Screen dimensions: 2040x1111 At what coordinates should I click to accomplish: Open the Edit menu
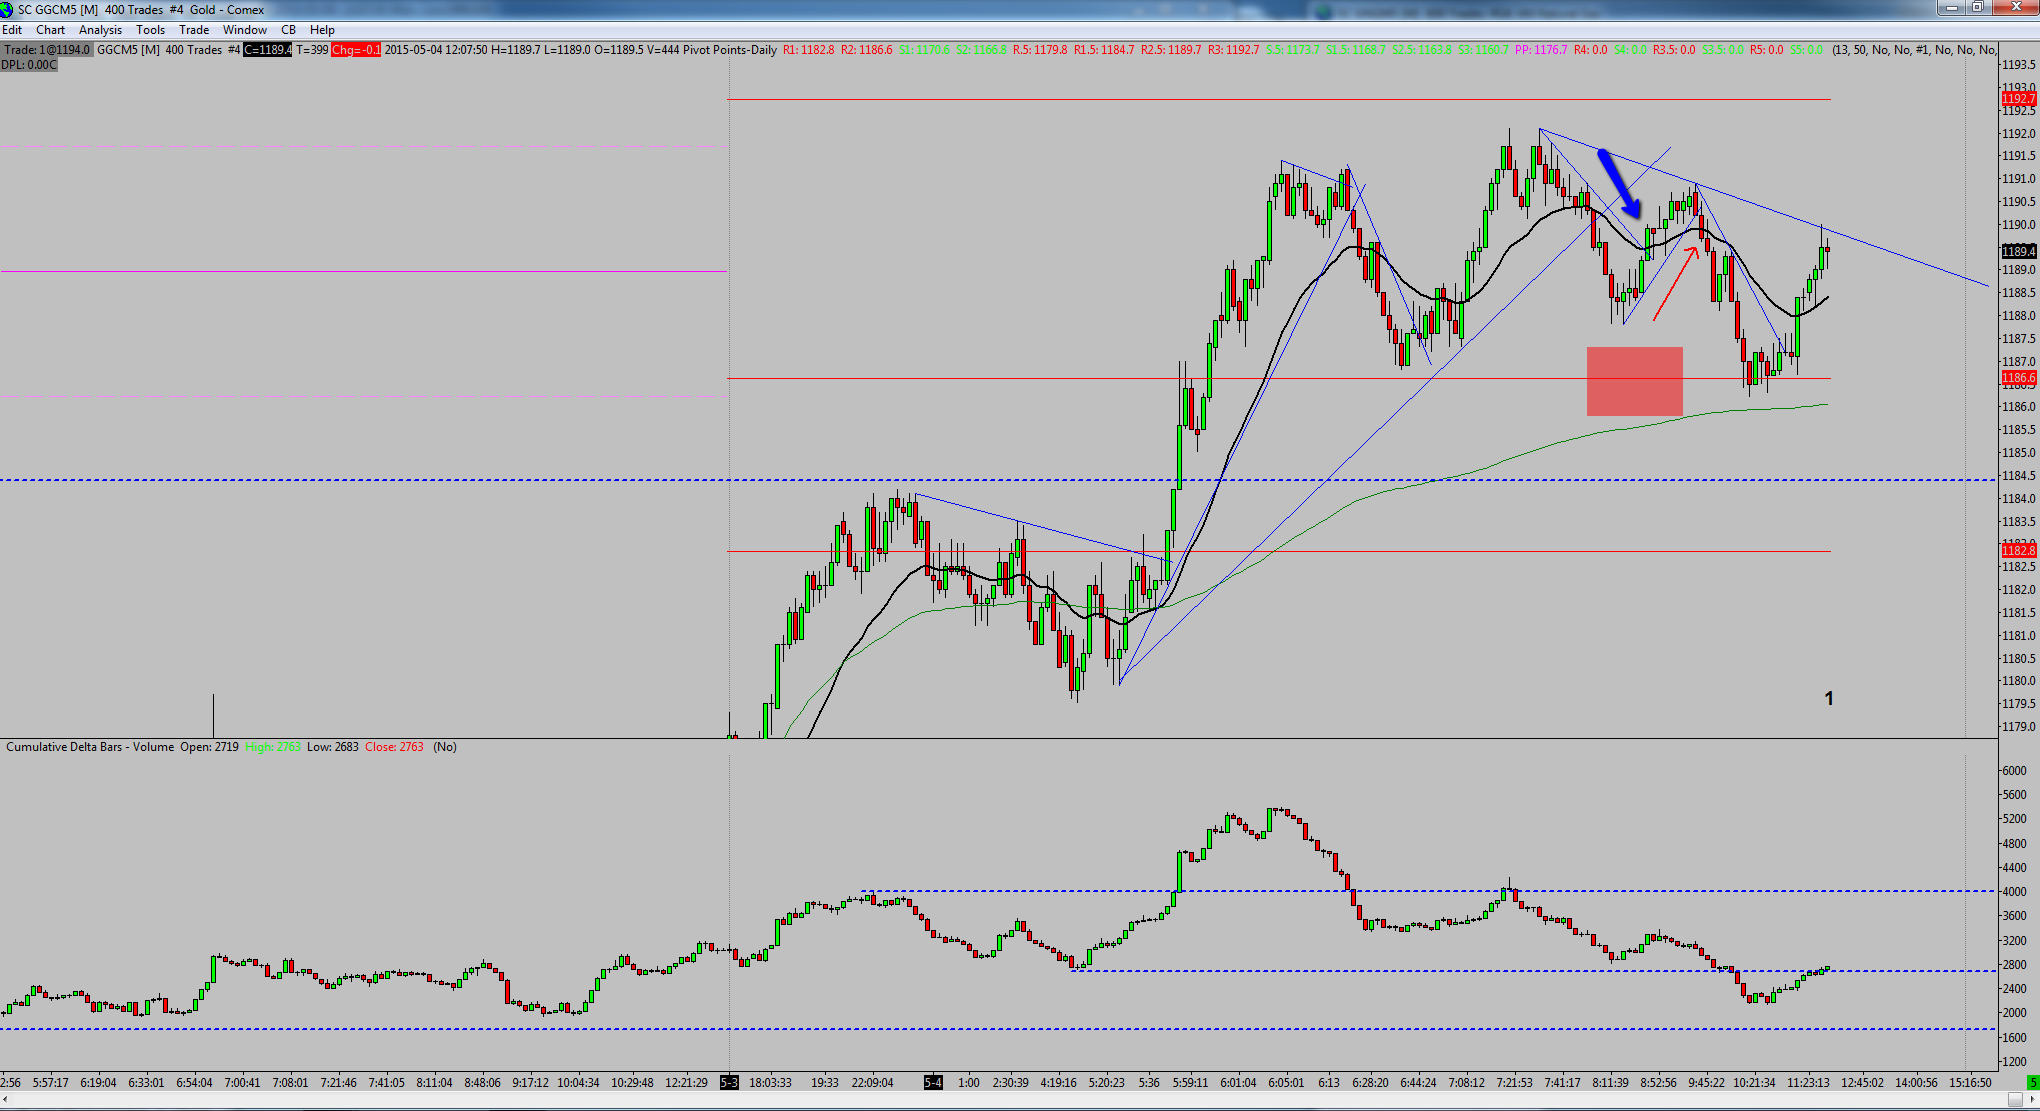[12, 30]
